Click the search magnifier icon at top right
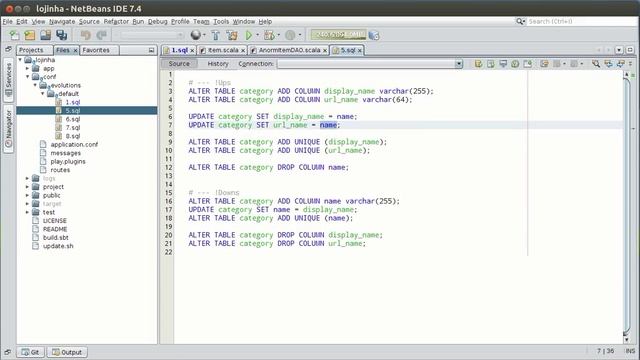 [520, 21]
